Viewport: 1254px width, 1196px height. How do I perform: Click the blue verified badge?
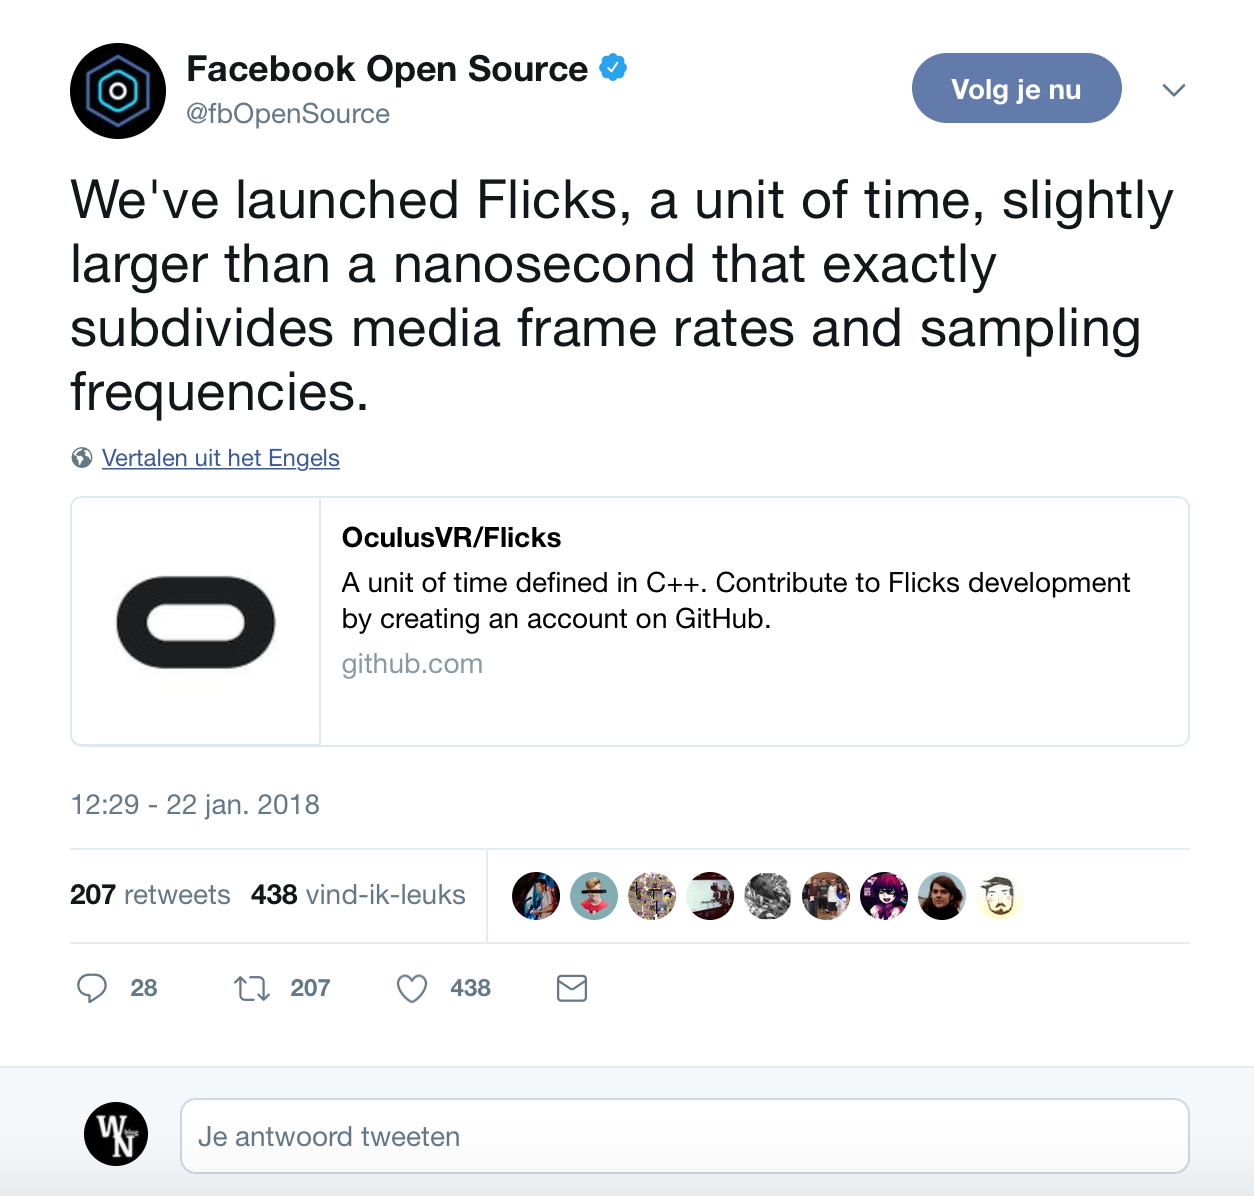pos(613,68)
